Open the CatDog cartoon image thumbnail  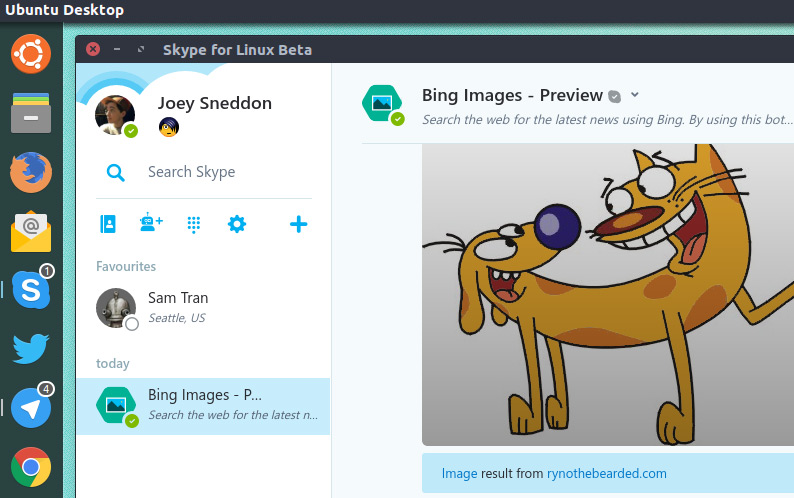(x=608, y=295)
